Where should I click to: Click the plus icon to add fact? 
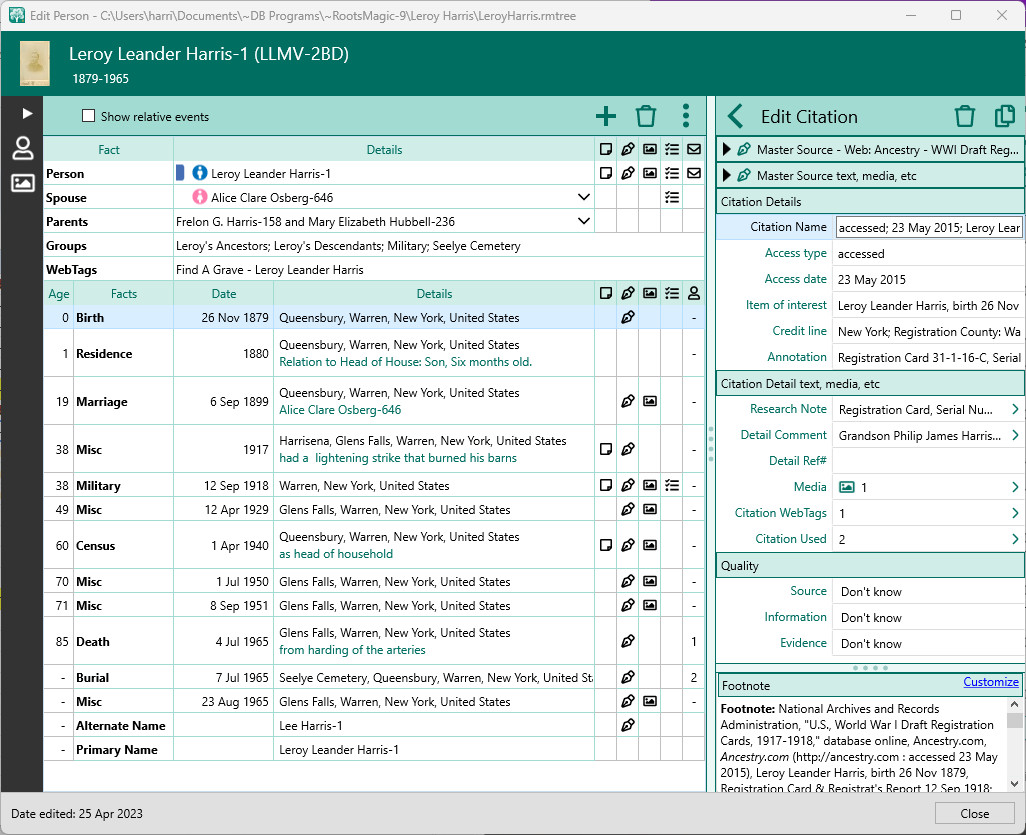tap(606, 116)
